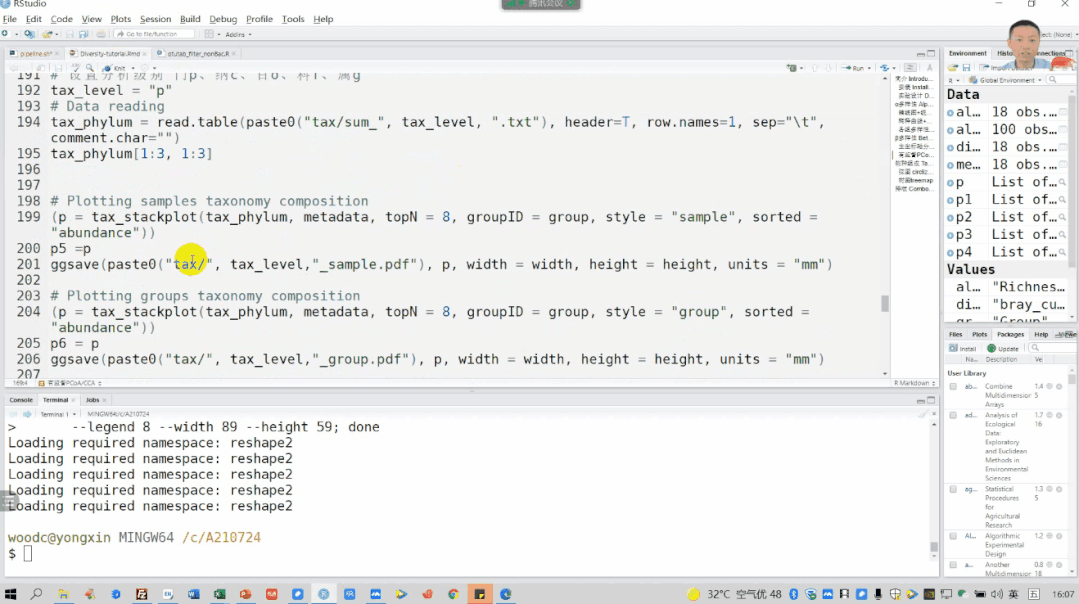The height and width of the screenshot is (604, 1079).
Task: Expand the Global Environment dropdown
Action: tap(1005, 80)
